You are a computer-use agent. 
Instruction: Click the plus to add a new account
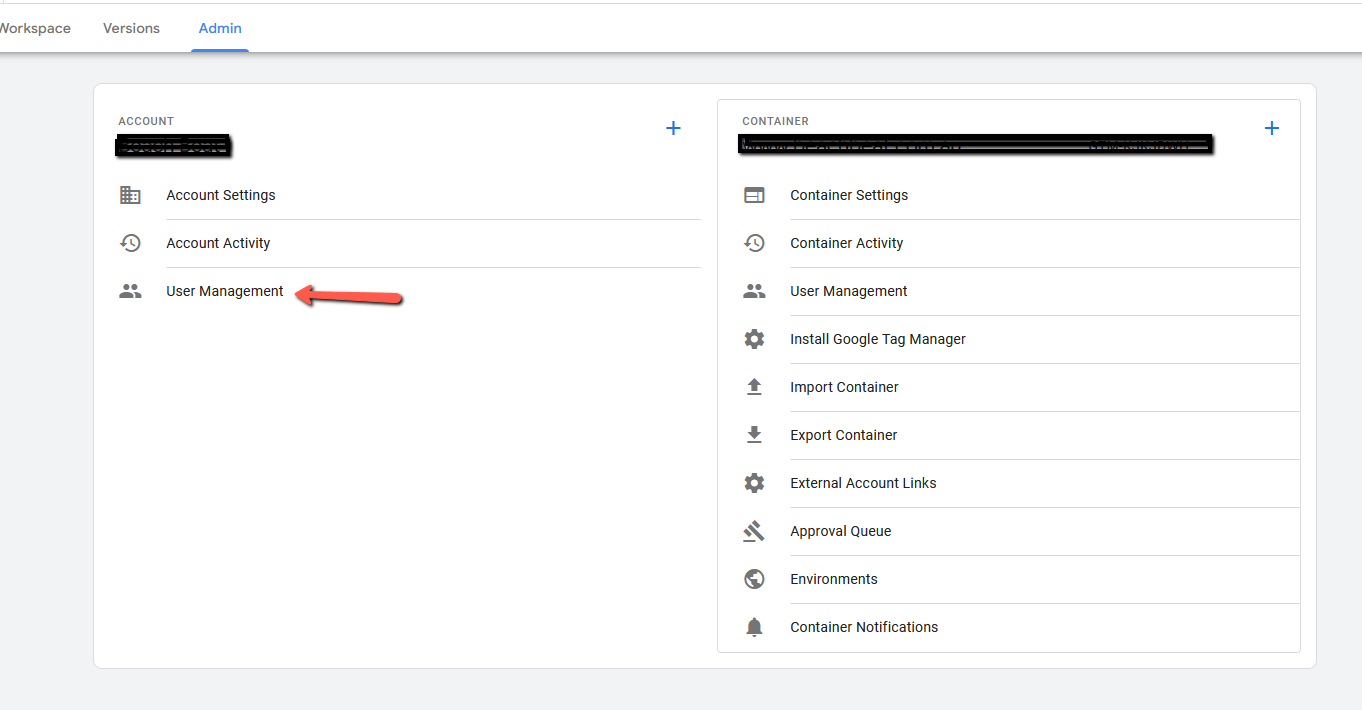point(673,128)
